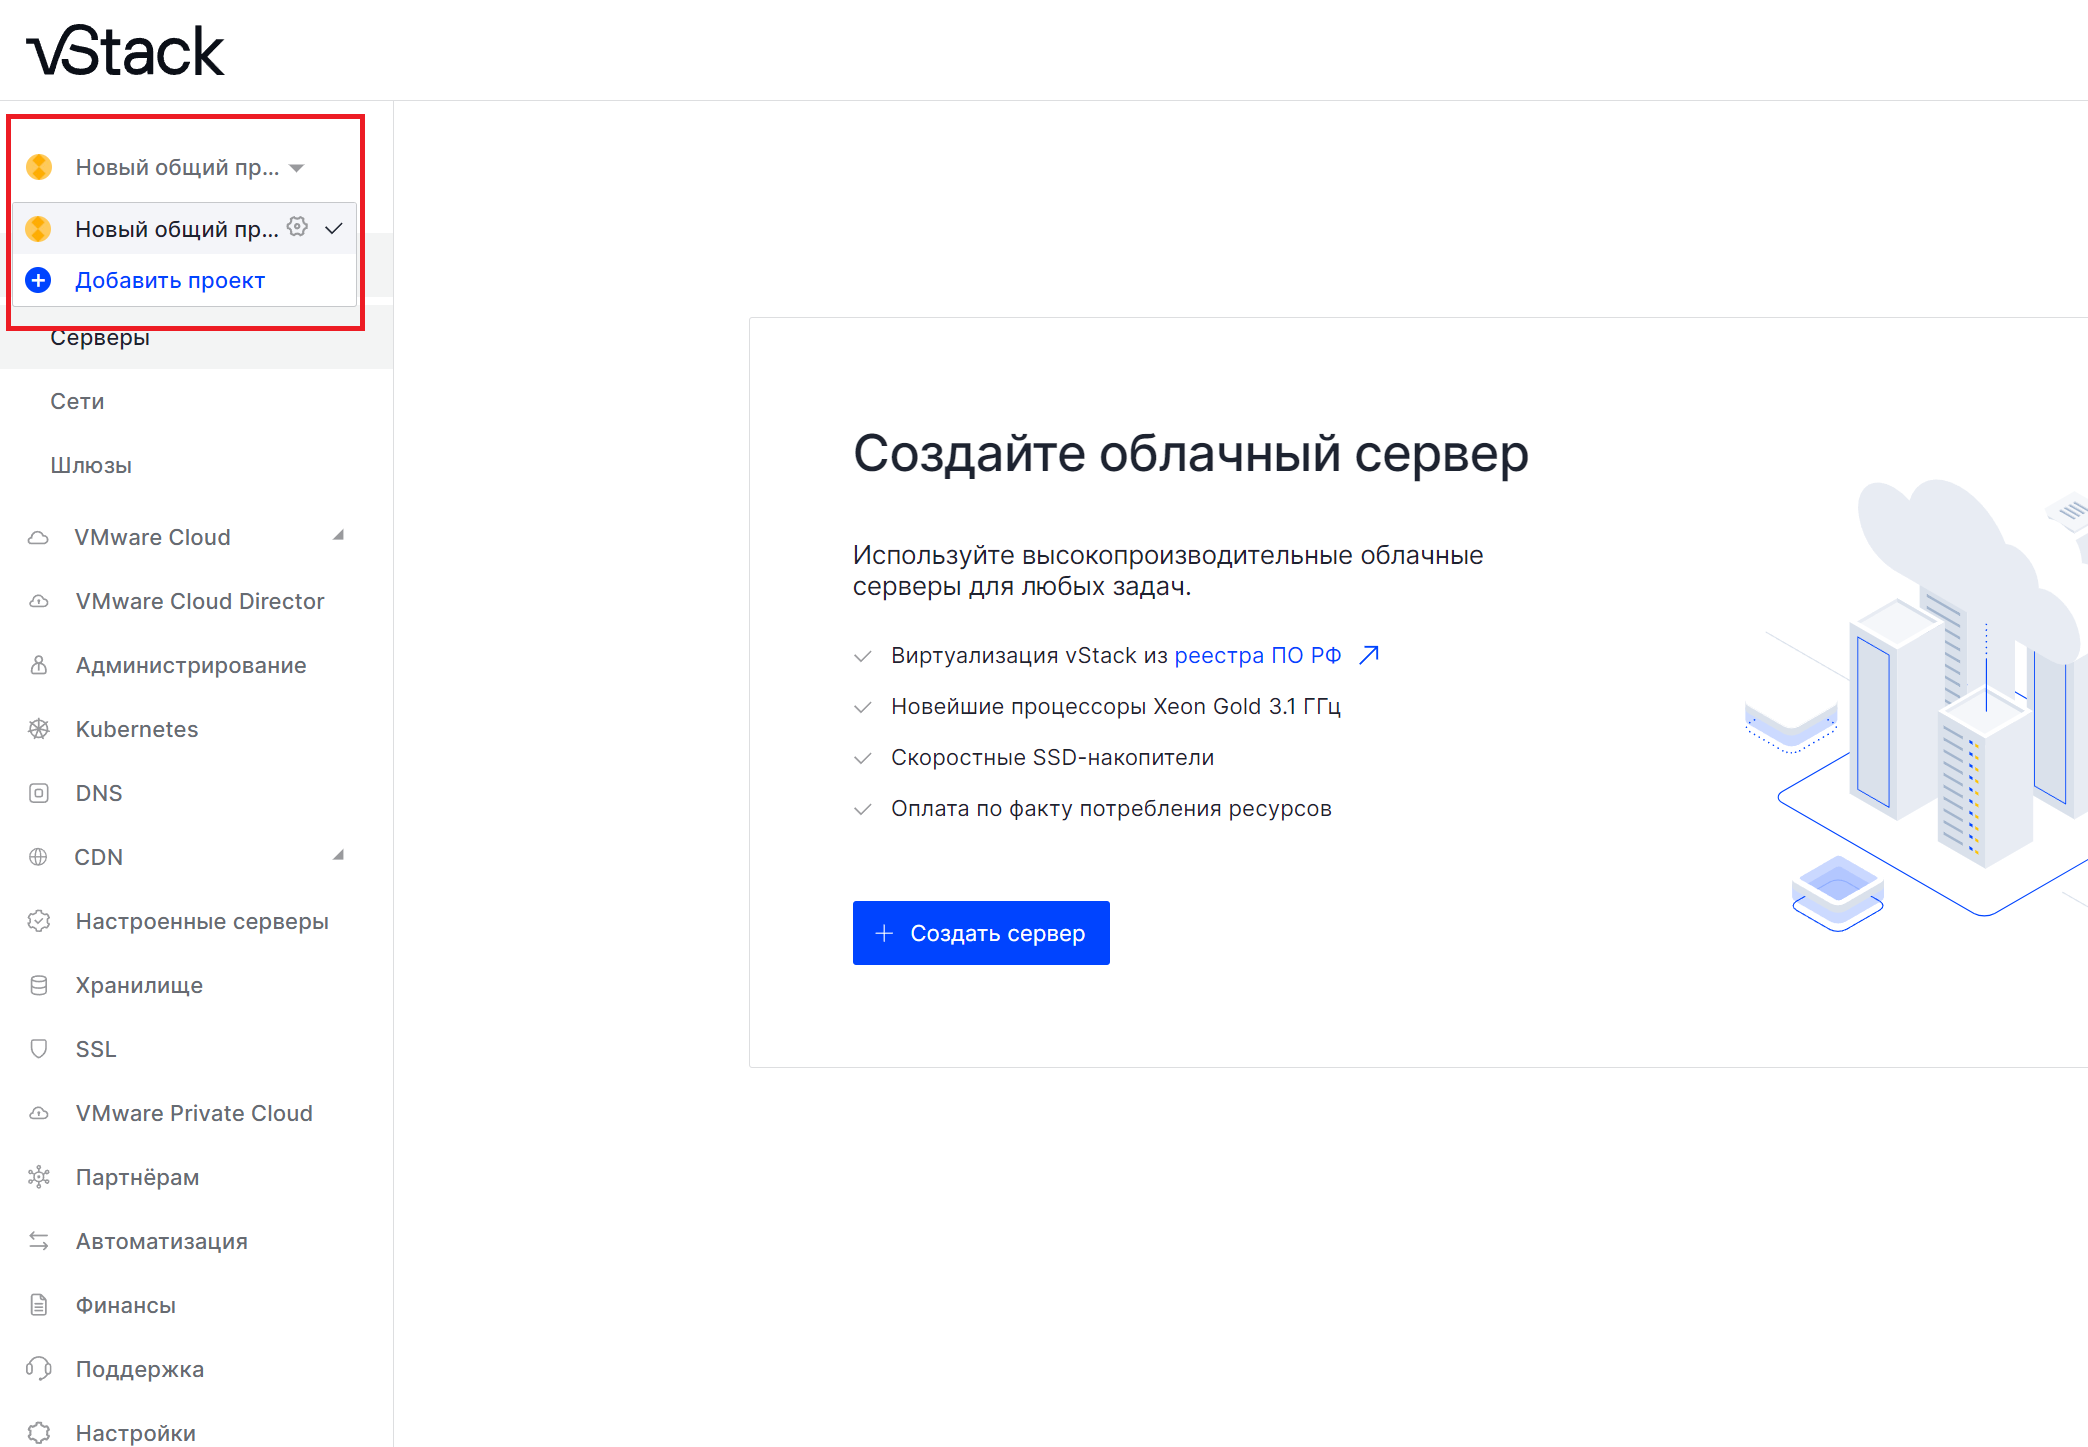Open the реестра ПО РФ link
The width and height of the screenshot is (2088, 1447).
(x=1257, y=655)
